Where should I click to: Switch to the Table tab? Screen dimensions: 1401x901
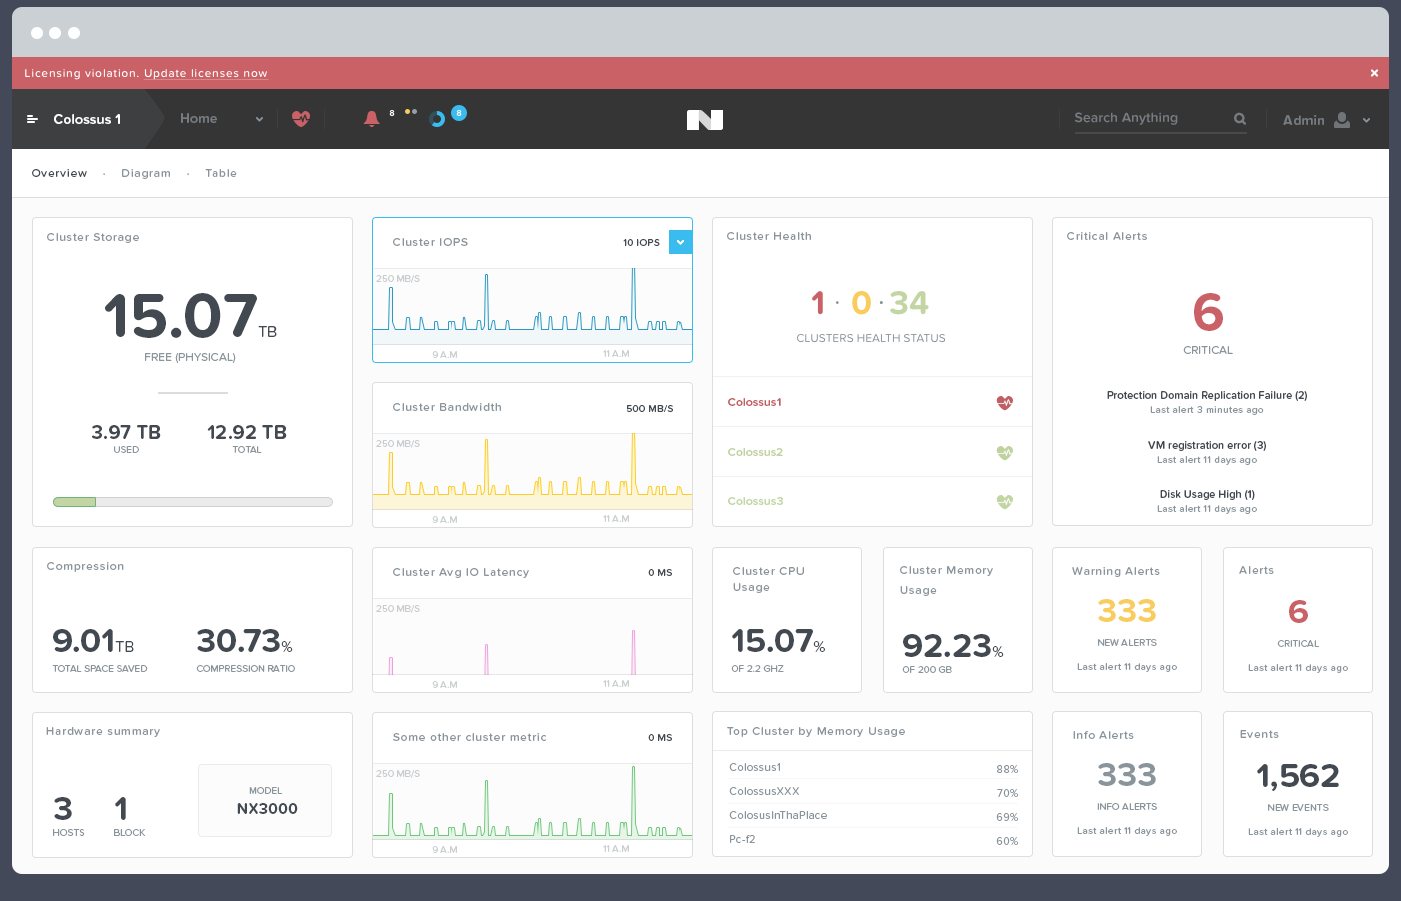click(x=221, y=174)
